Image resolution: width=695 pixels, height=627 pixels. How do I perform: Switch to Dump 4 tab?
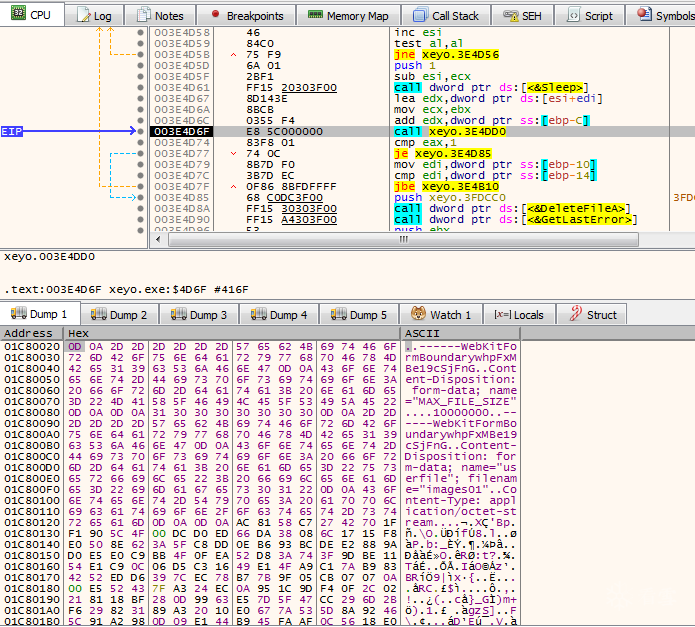279,315
